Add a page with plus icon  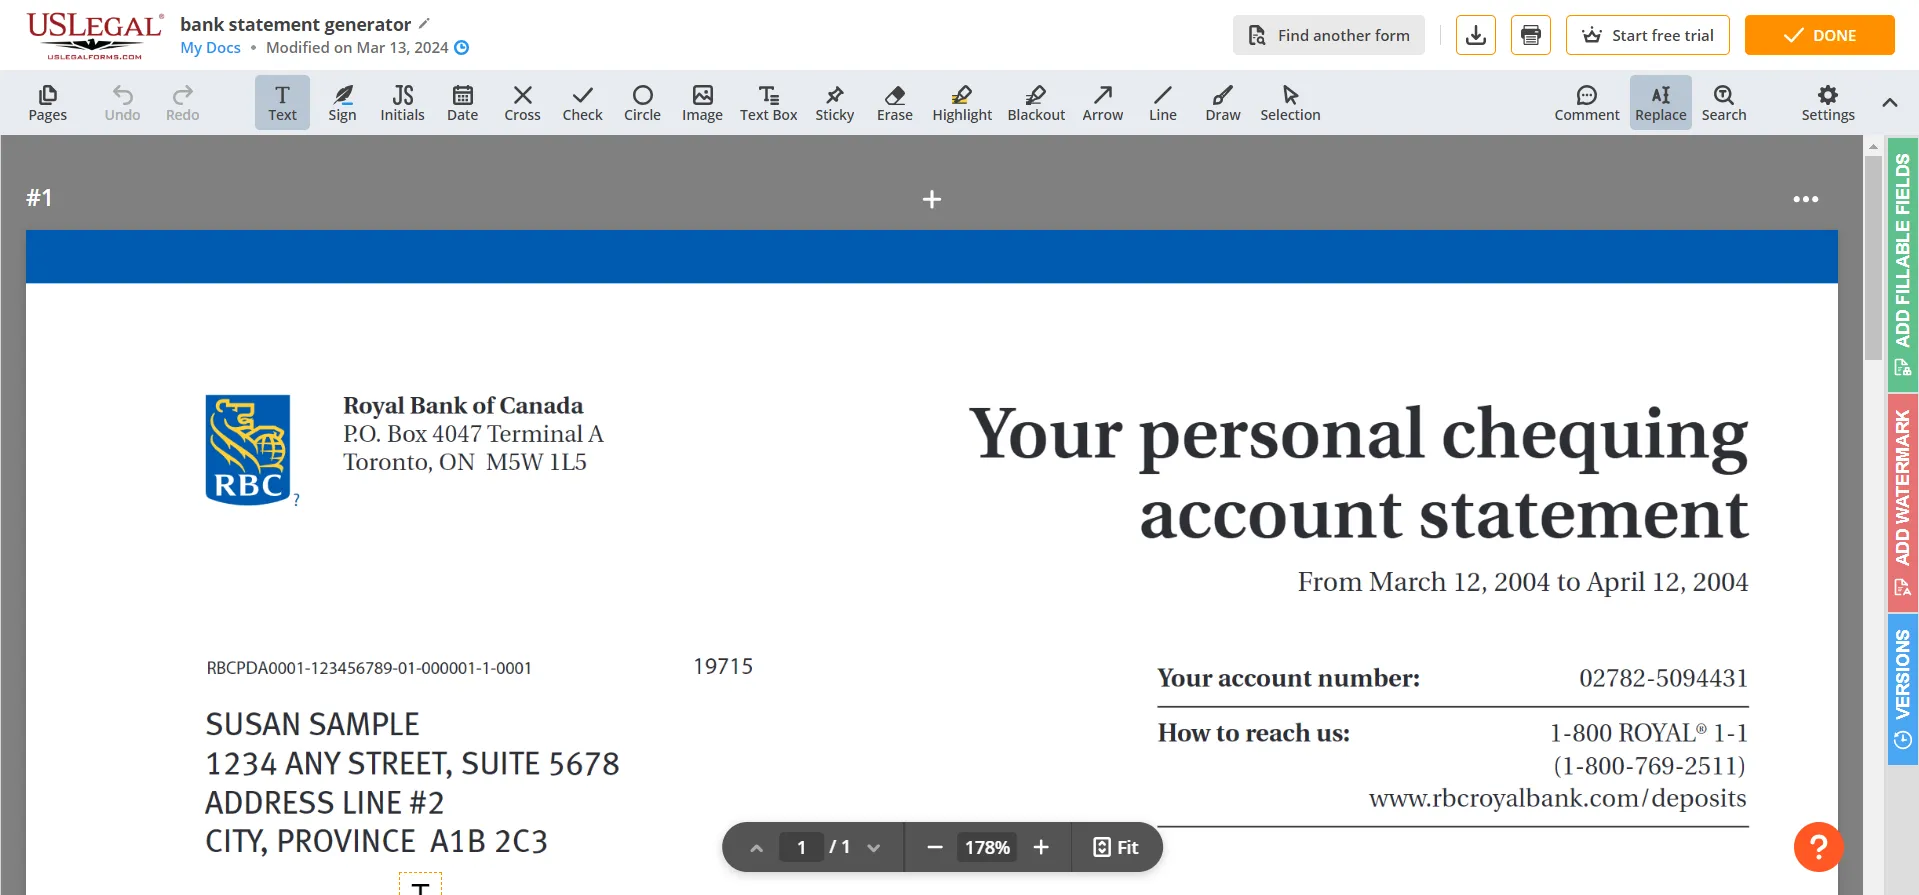pos(932,200)
